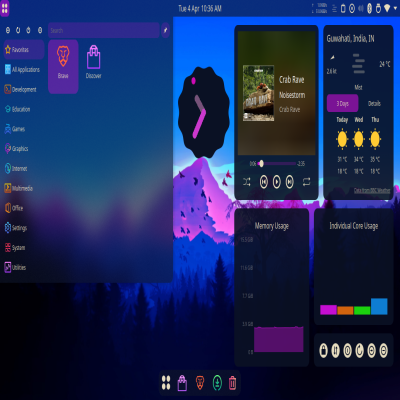
Task: Select the 3 Days forecast tab
Action: pyautogui.click(x=342, y=103)
